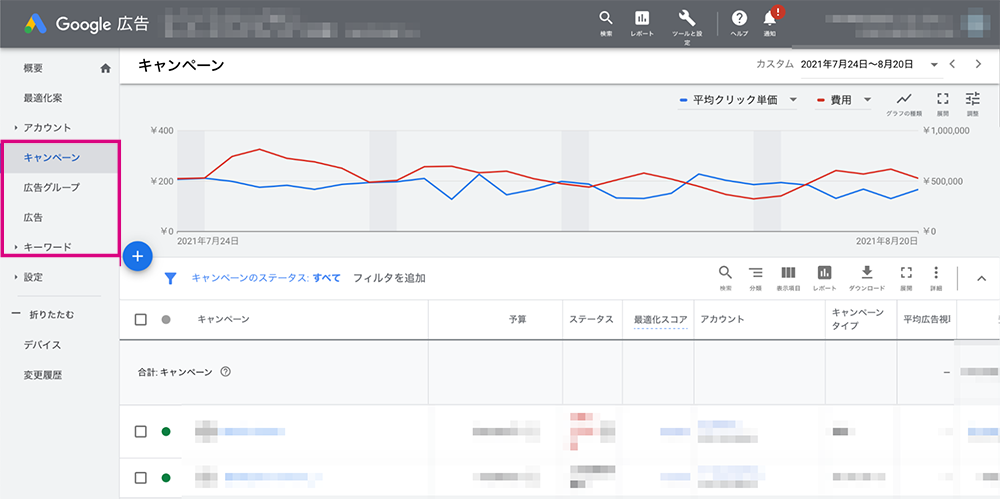
Task: Sort by キャンペーン タイプ column header
Action: tap(858, 319)
